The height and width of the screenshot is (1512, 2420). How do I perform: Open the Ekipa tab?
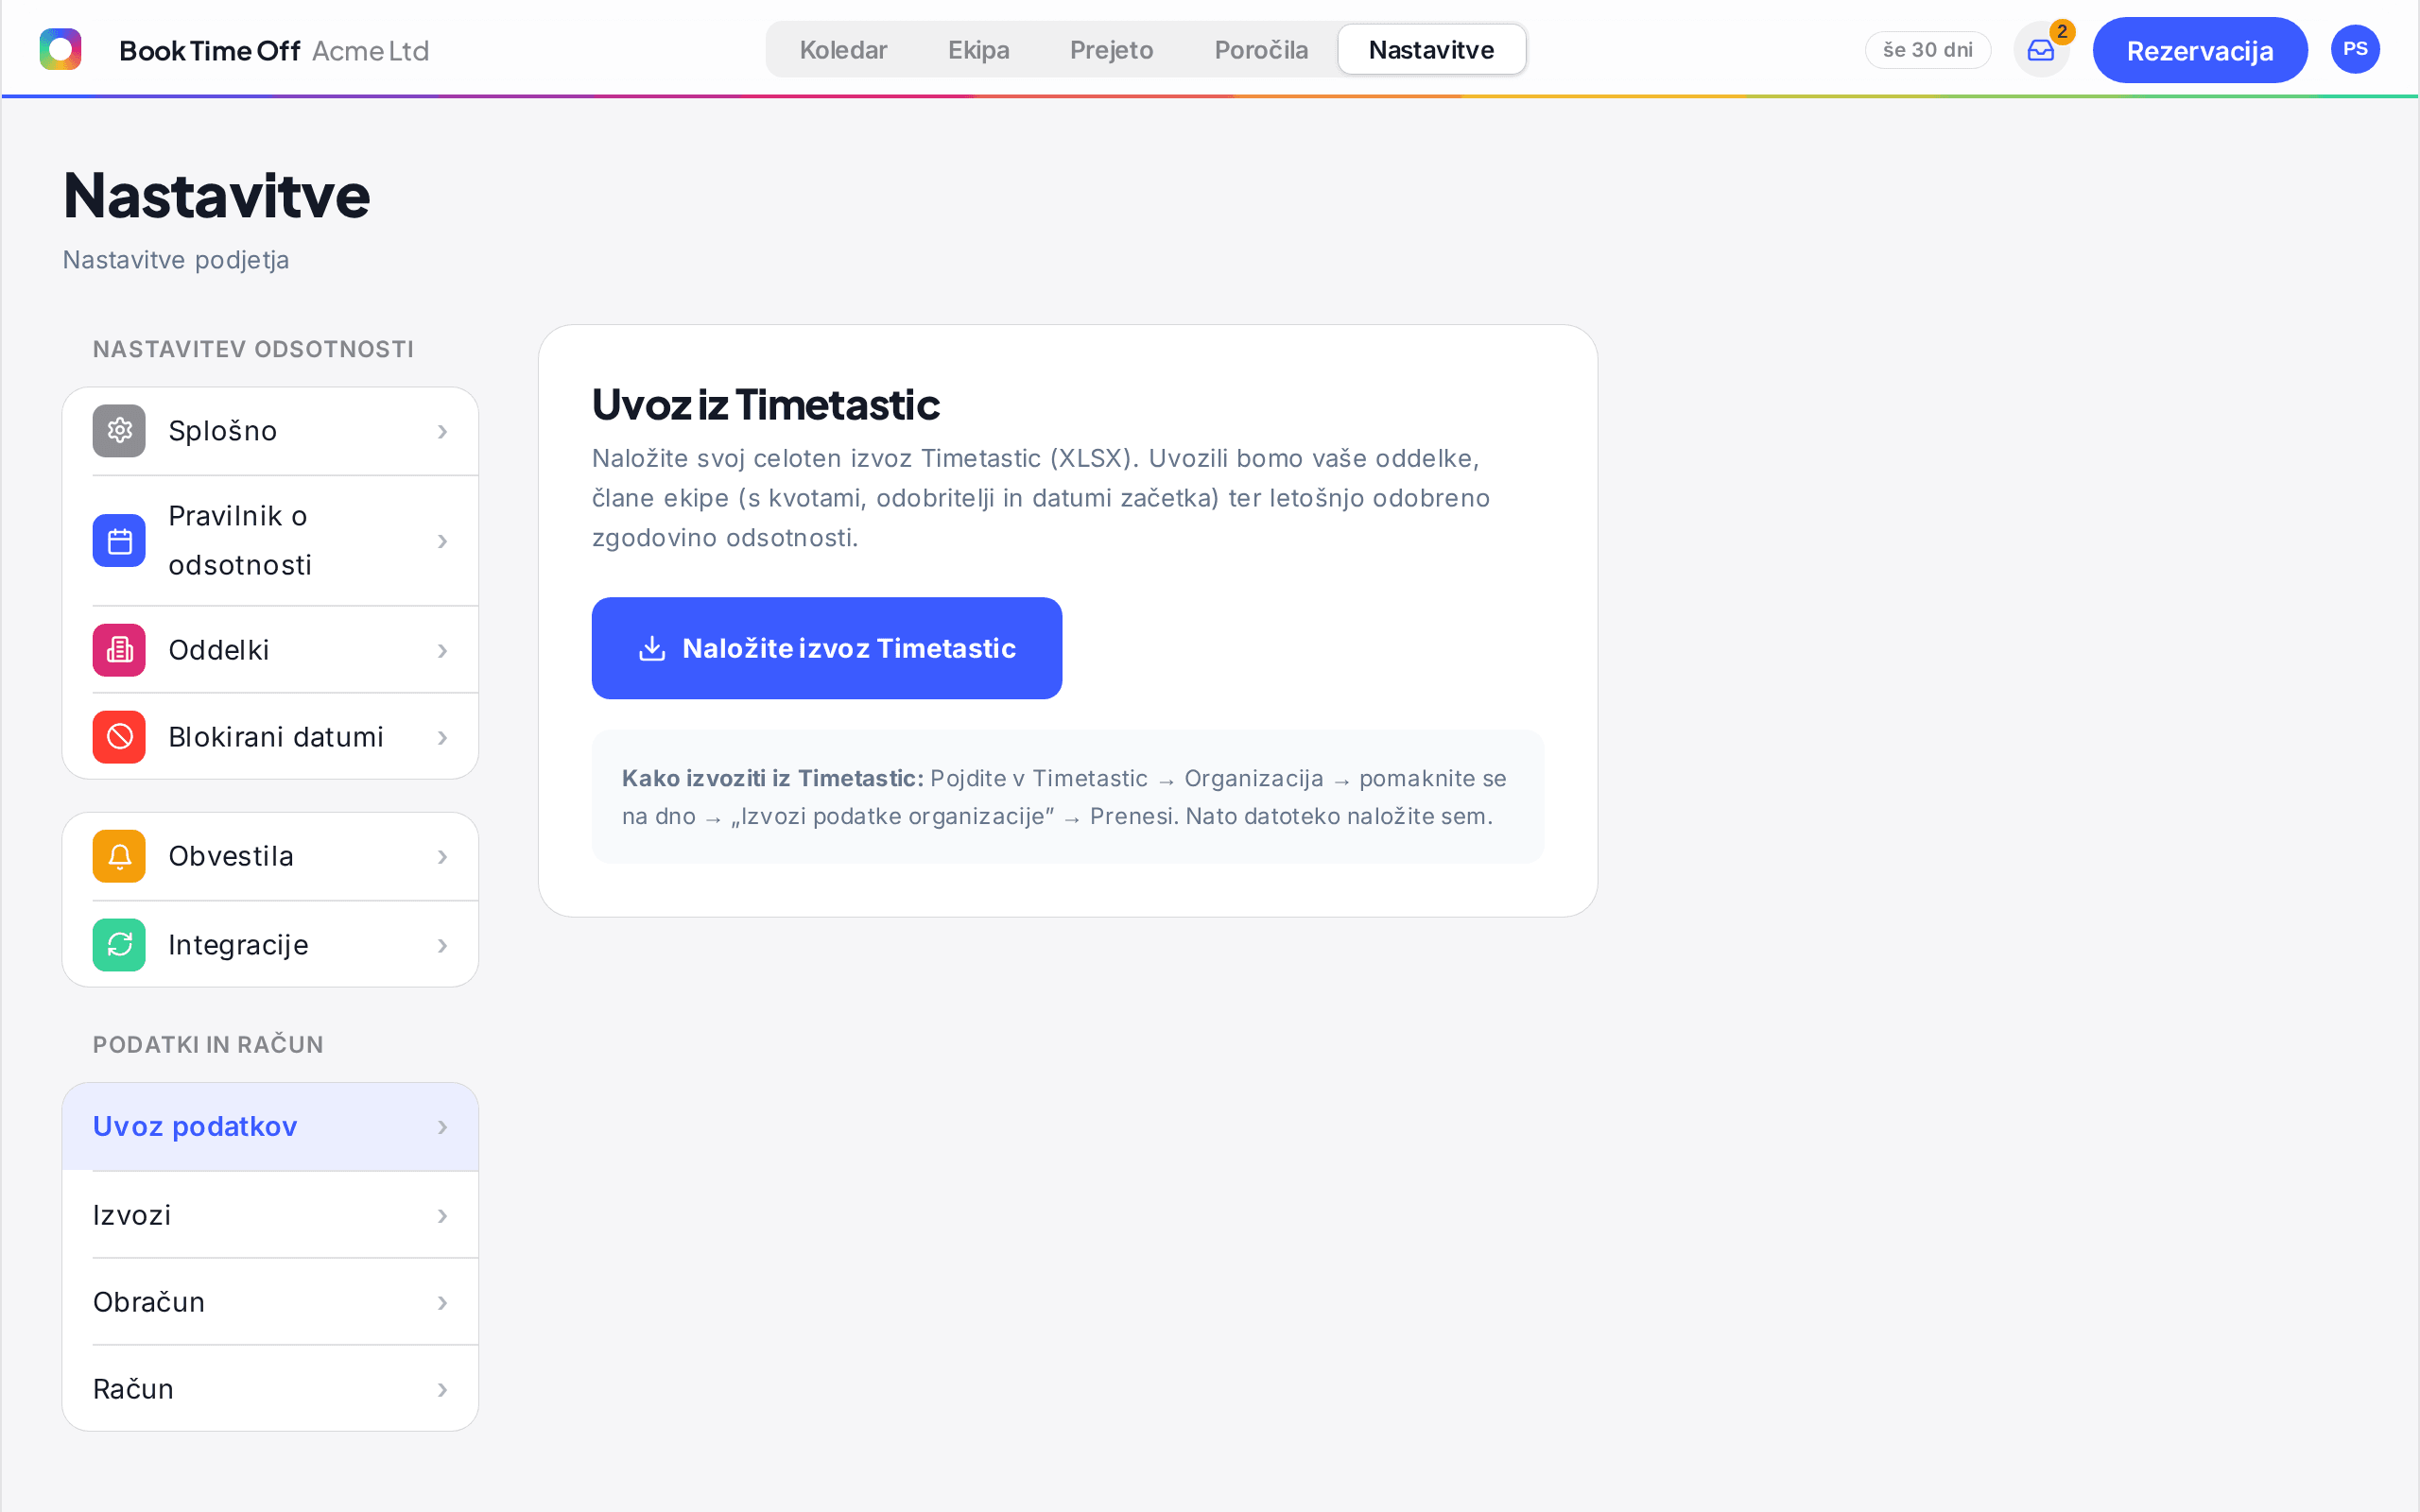[978, 50]
